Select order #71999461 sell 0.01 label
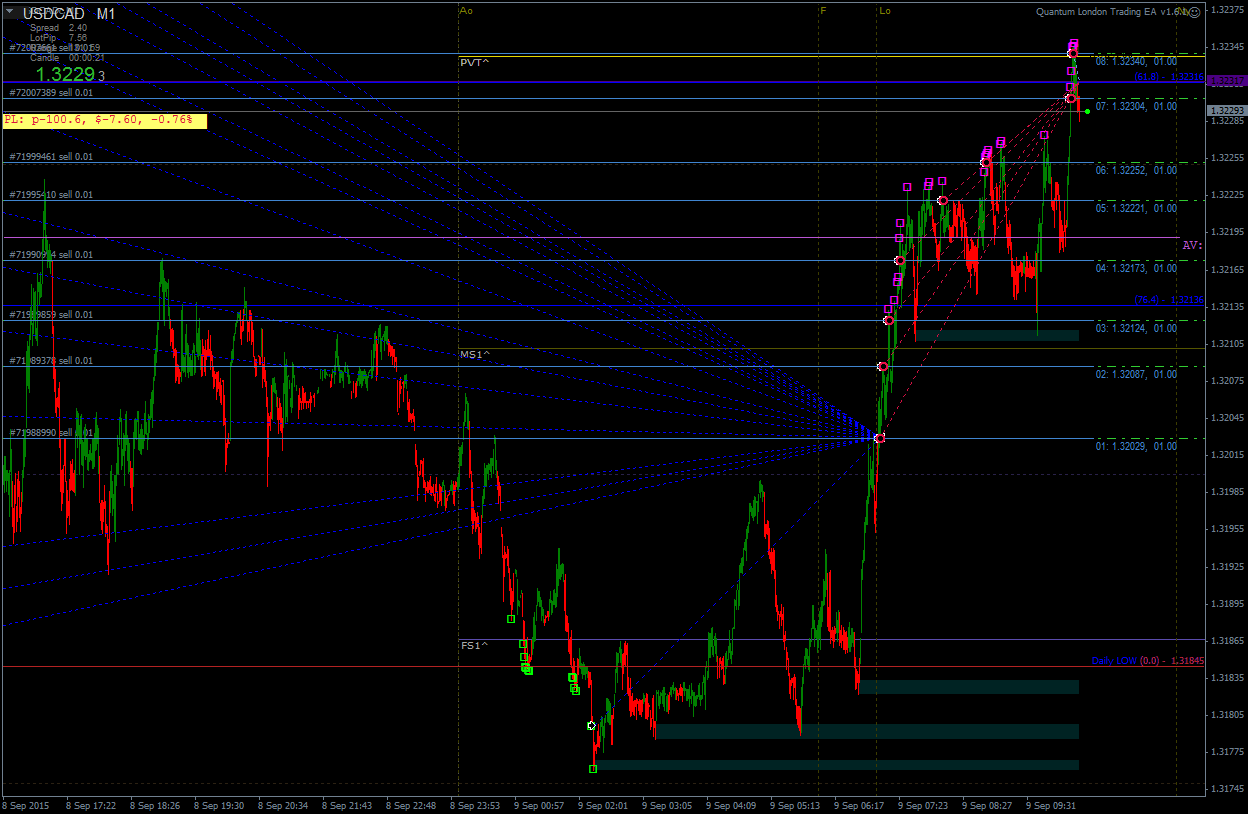Image resolution: width=1248 pixels, height=814 pixels. [51, 157]
